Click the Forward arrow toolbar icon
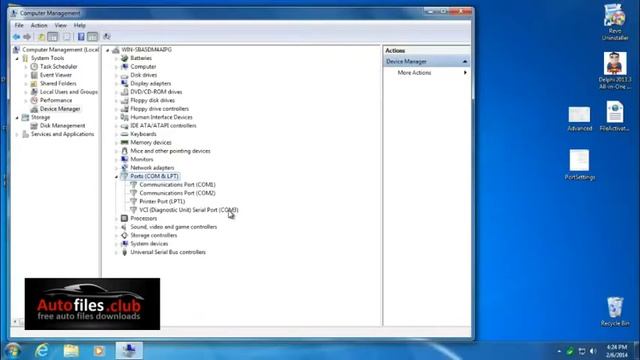This screenshot has height=360, width=640. coord(27,37)
